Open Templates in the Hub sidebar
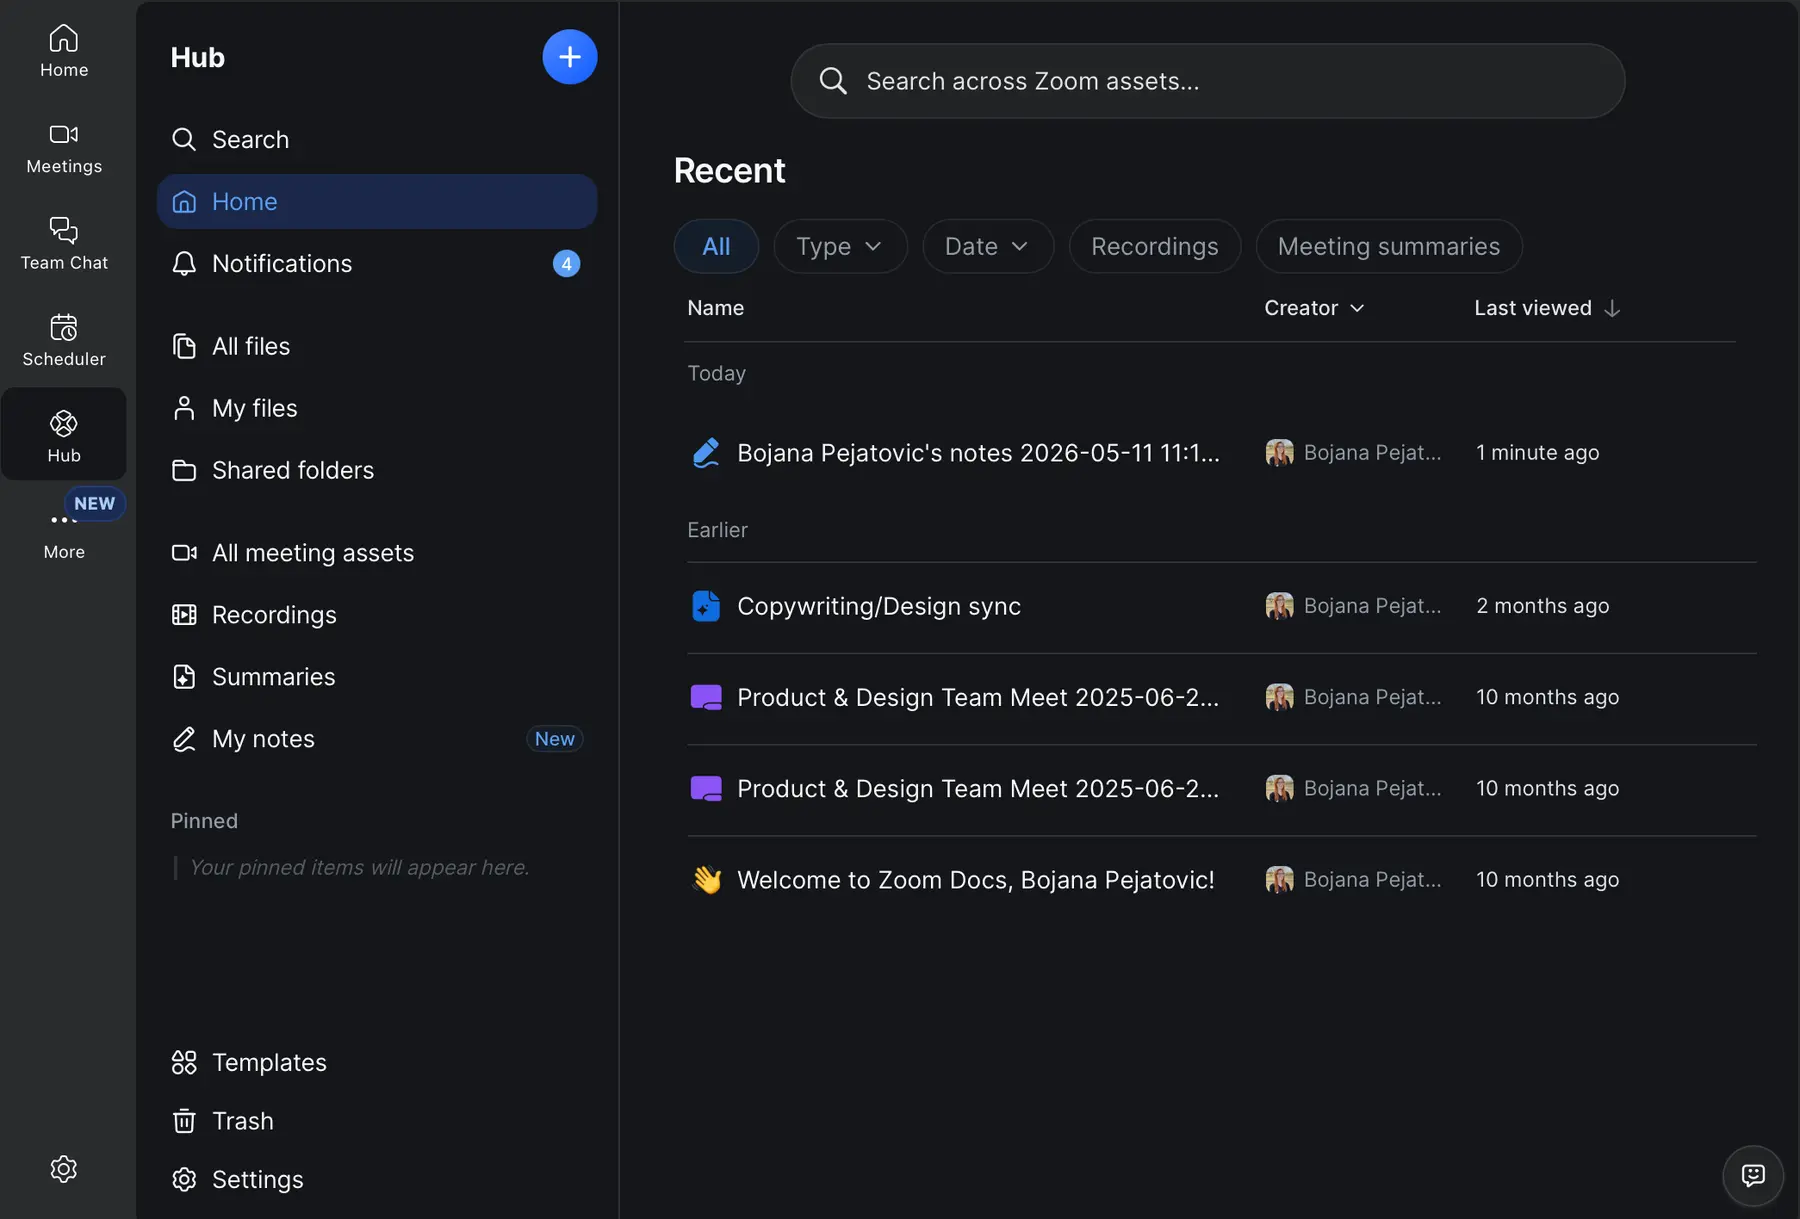This screenshot has width=1800, height=1219. pos(377,1062)
